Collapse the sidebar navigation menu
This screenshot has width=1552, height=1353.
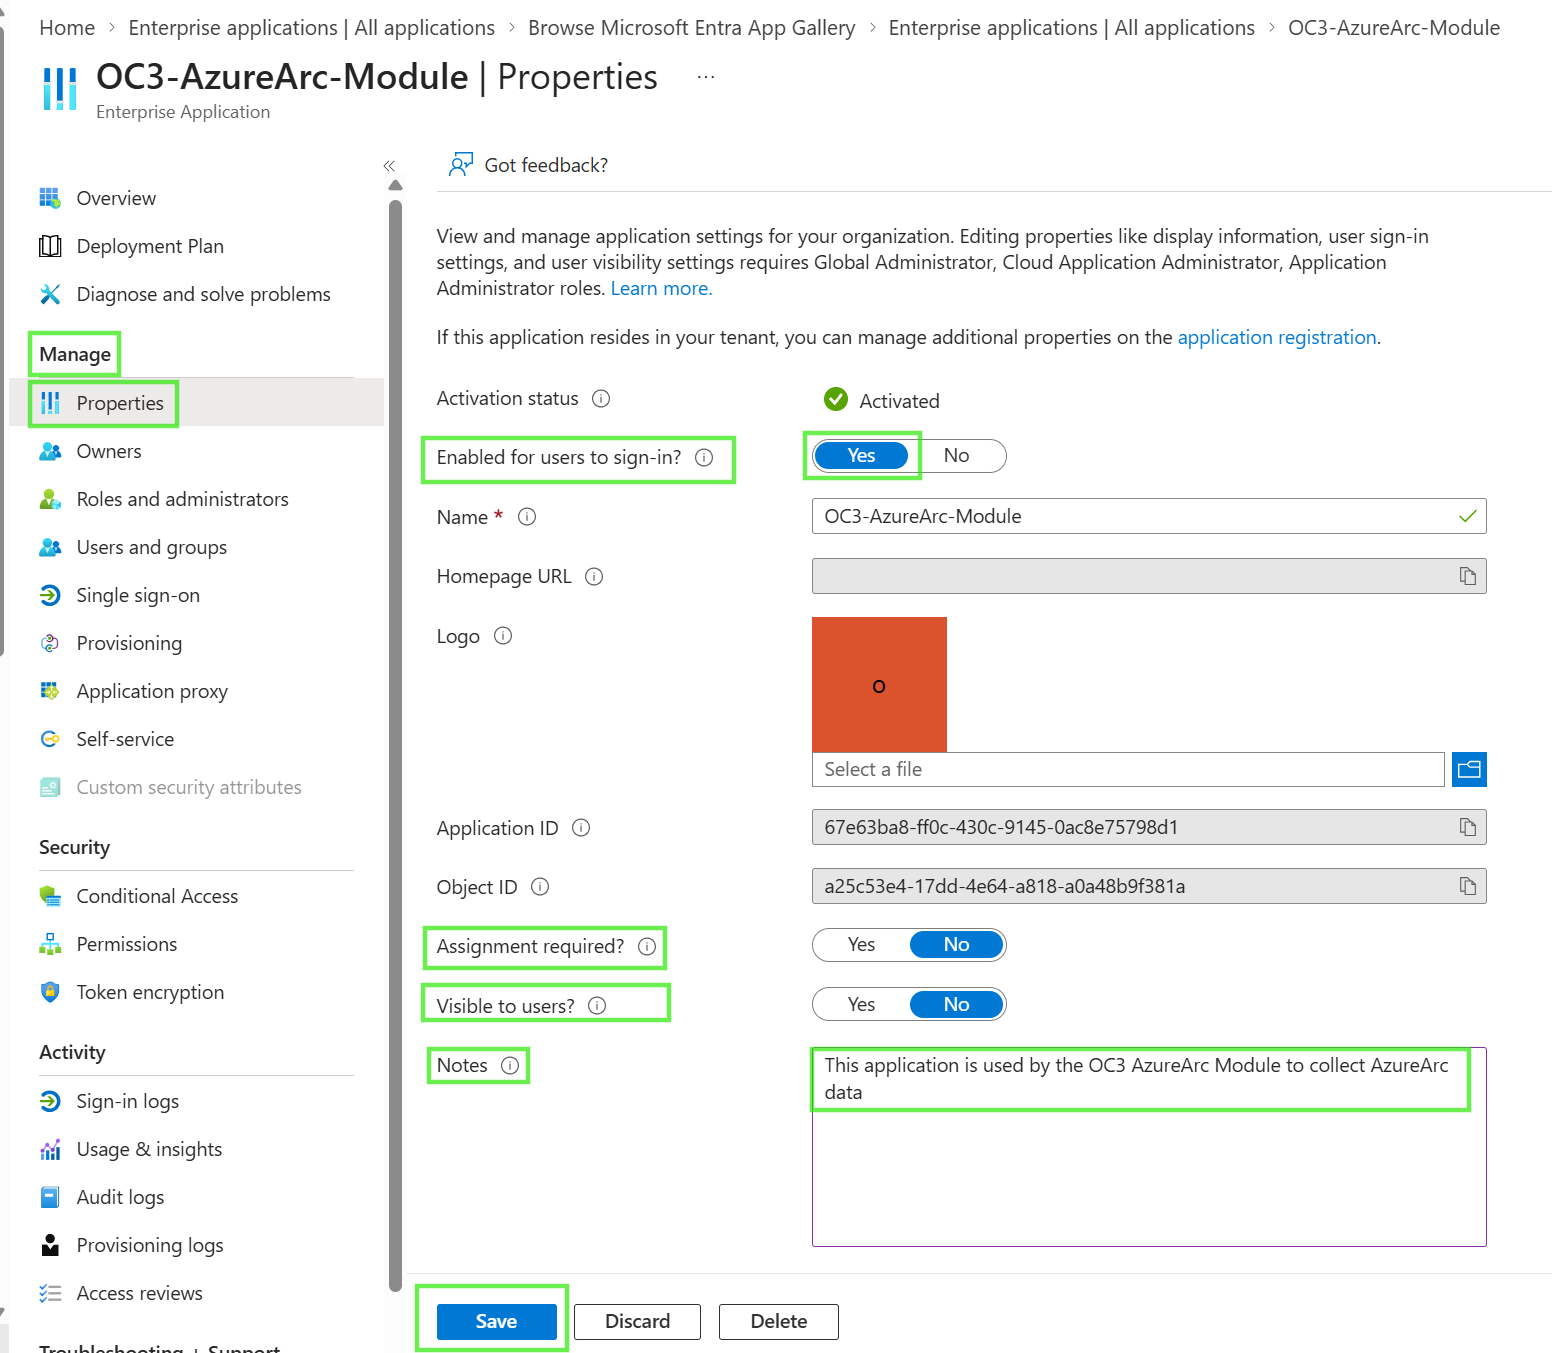pos(389,166)
